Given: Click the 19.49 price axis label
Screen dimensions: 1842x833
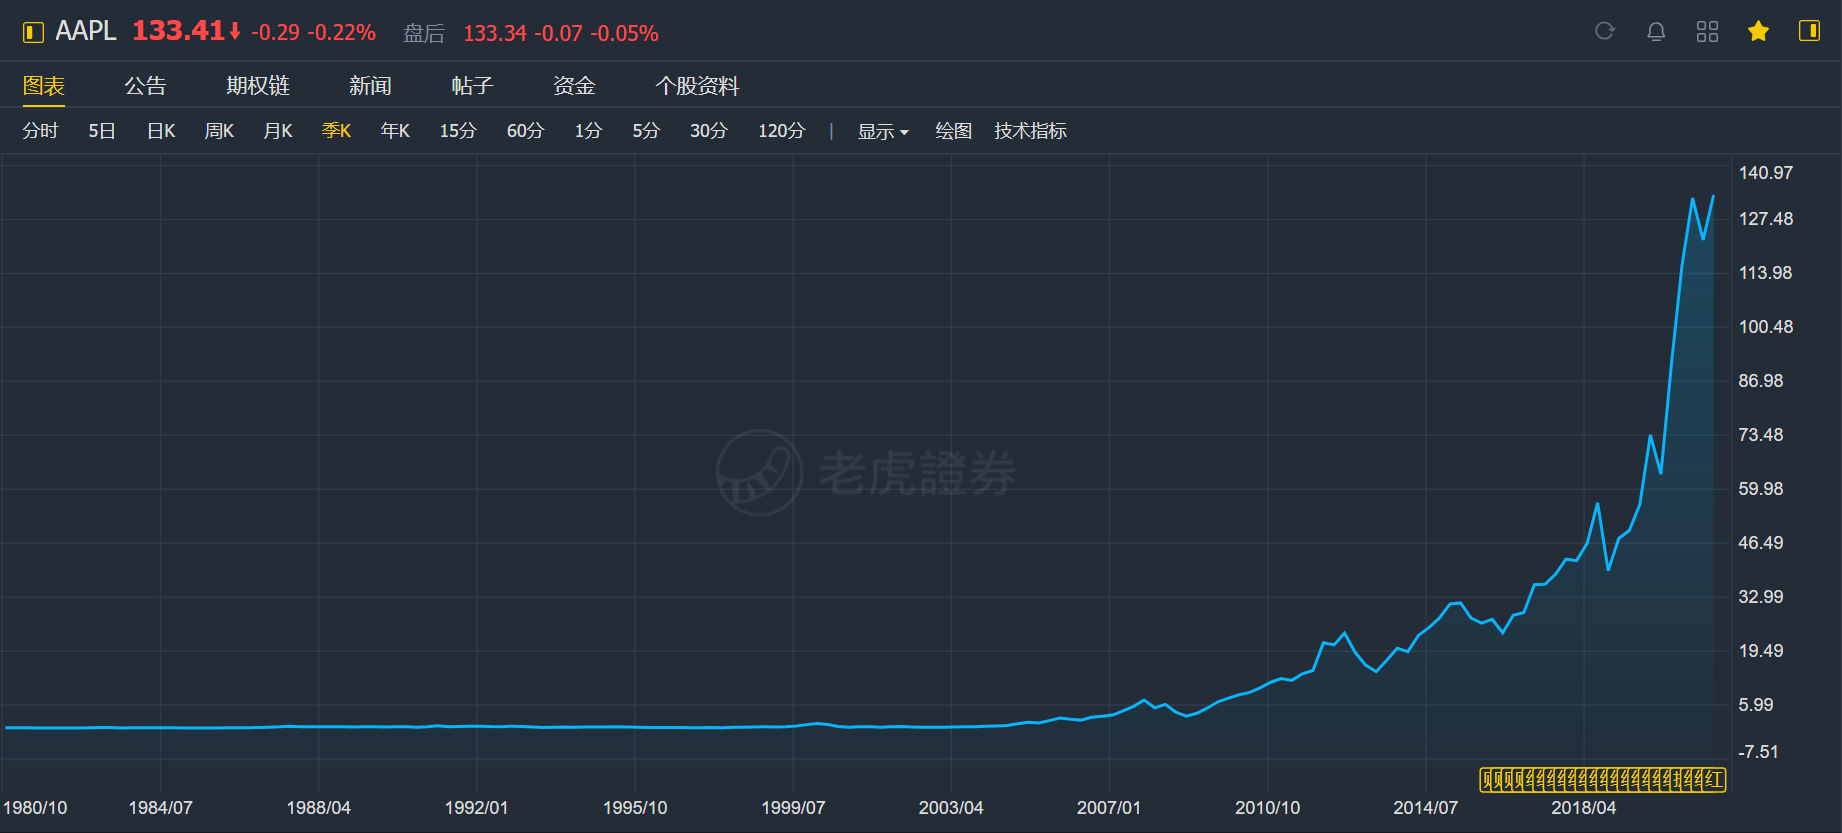Looking at the screenshot, I should [1761, 651].
